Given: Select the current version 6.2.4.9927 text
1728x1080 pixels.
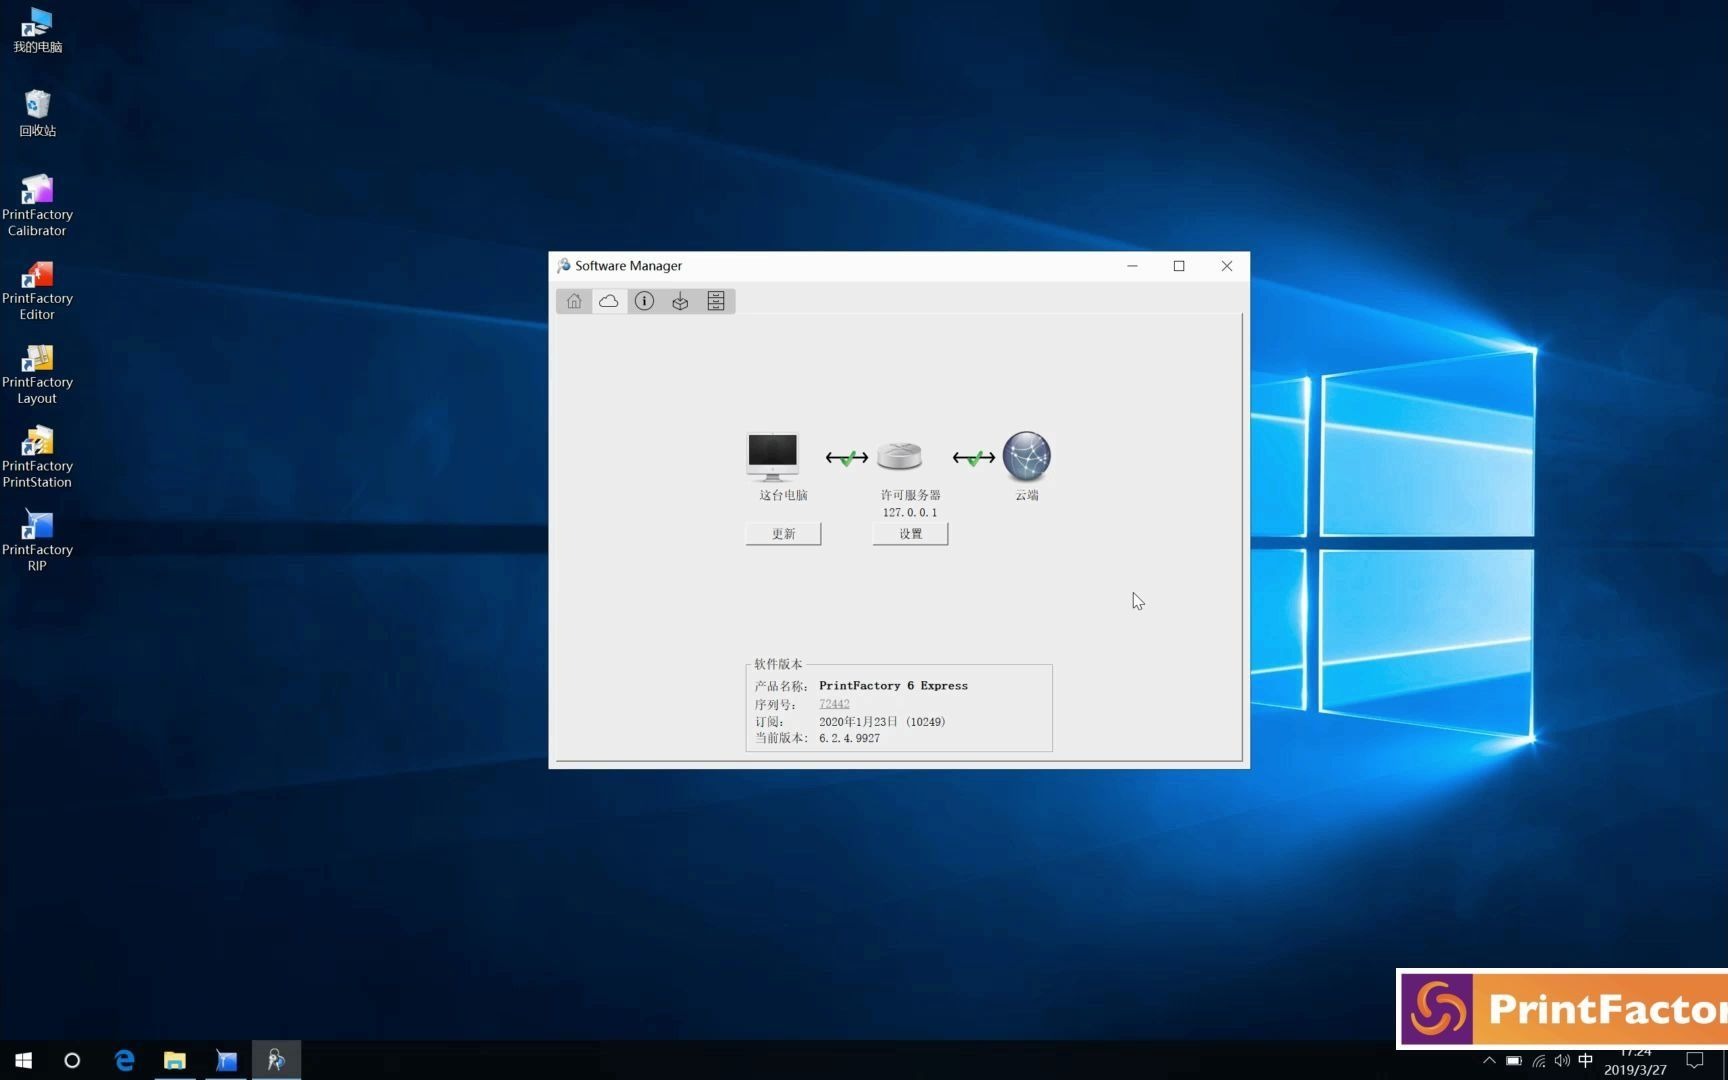Looking at the screenshot, I should (849, 738).
